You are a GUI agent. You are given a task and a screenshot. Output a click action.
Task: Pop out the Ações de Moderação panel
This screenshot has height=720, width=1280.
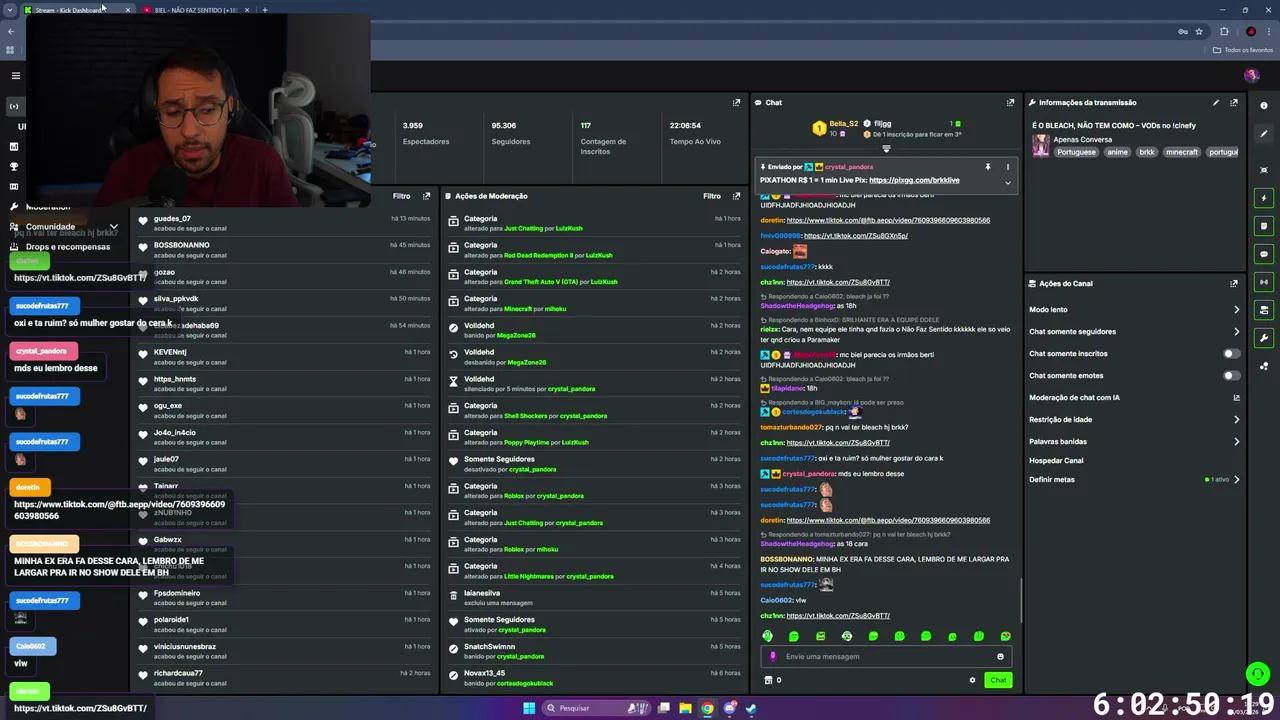(736, 196)
